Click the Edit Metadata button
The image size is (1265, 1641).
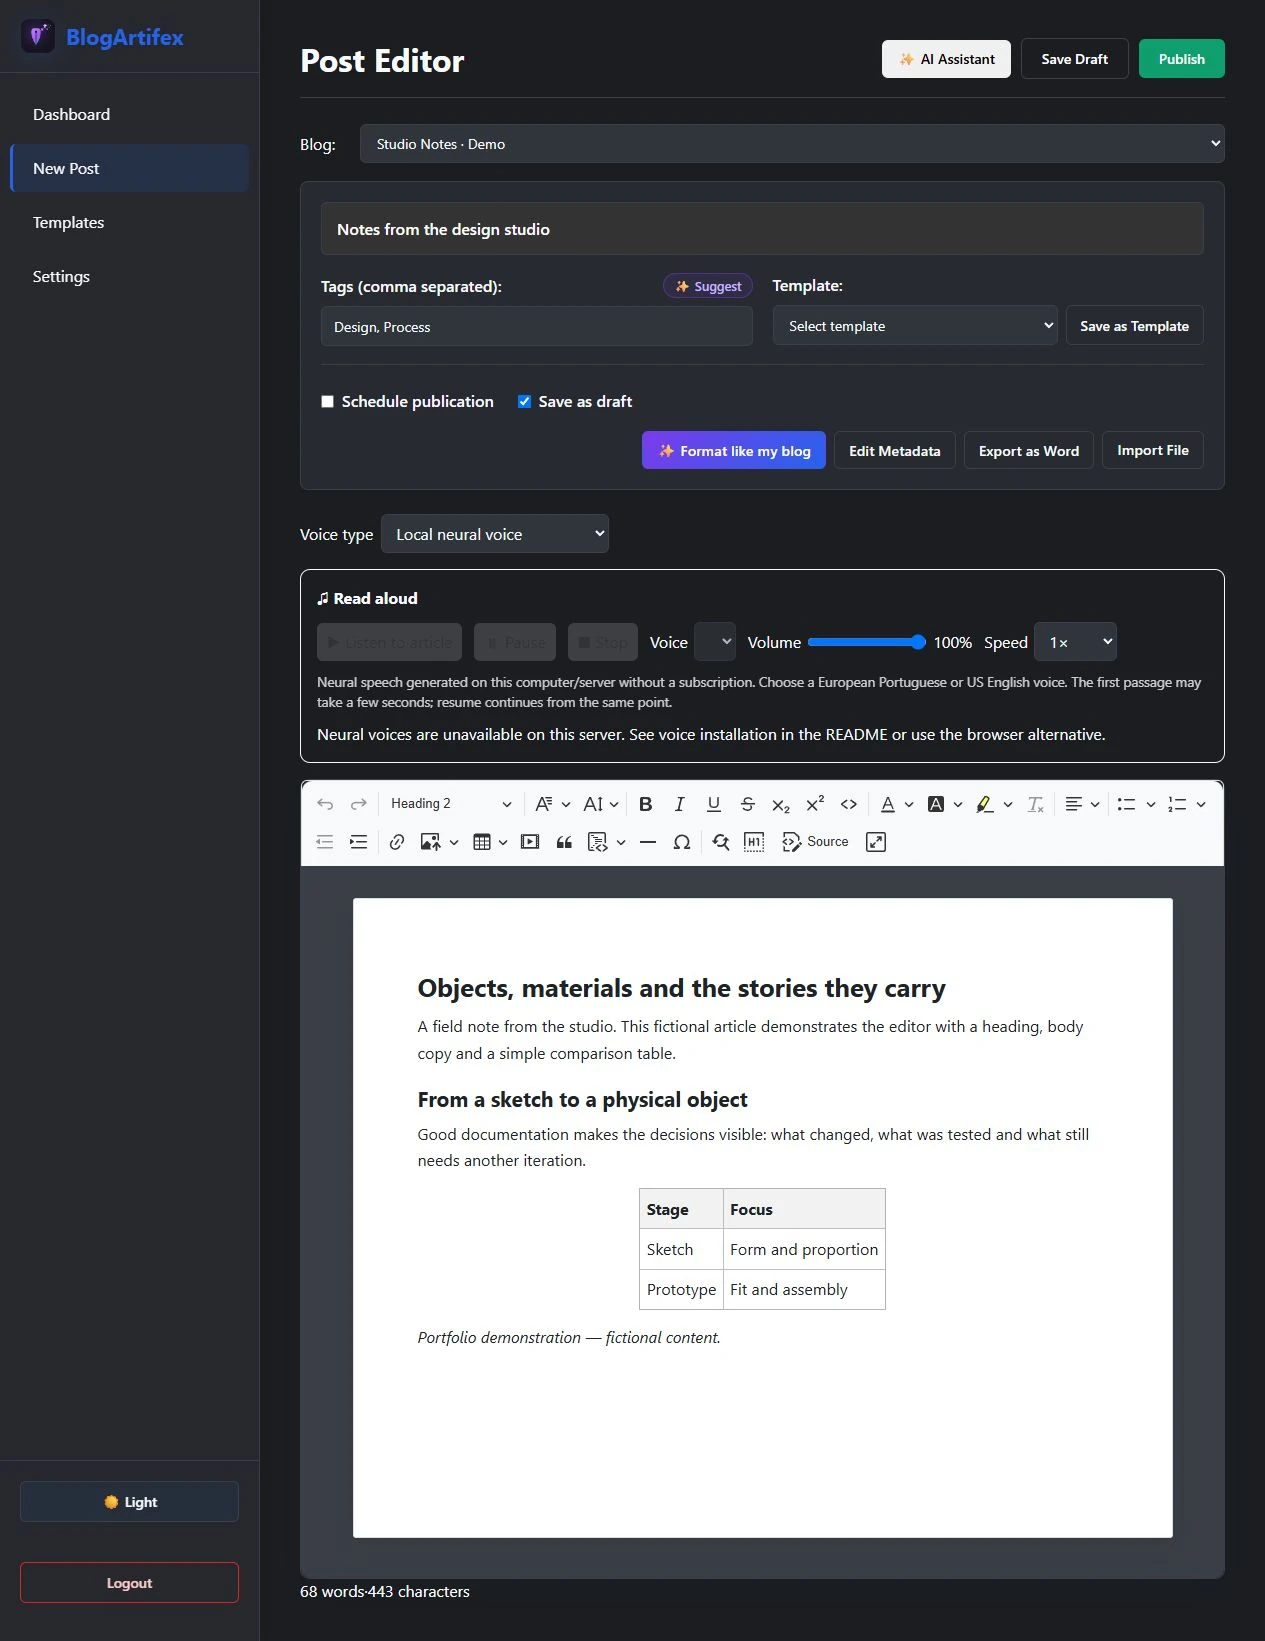(895, 451)
